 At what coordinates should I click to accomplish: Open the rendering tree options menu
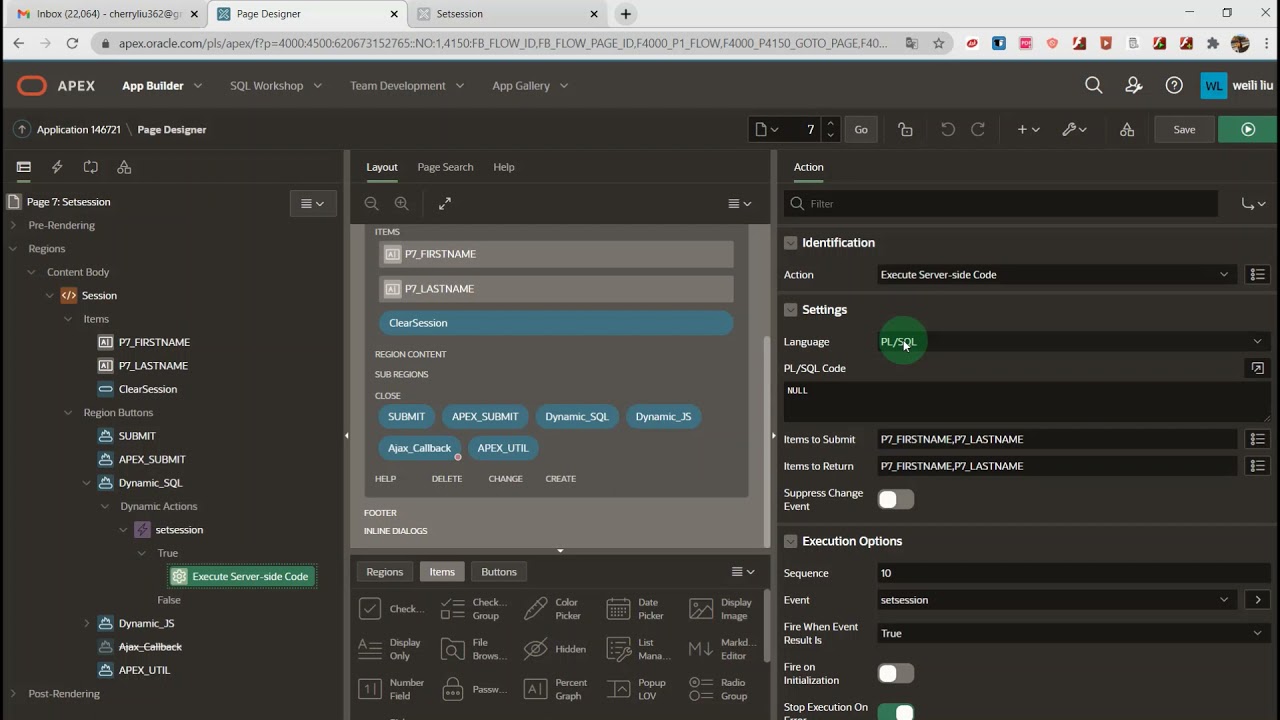tap(313, 203)
